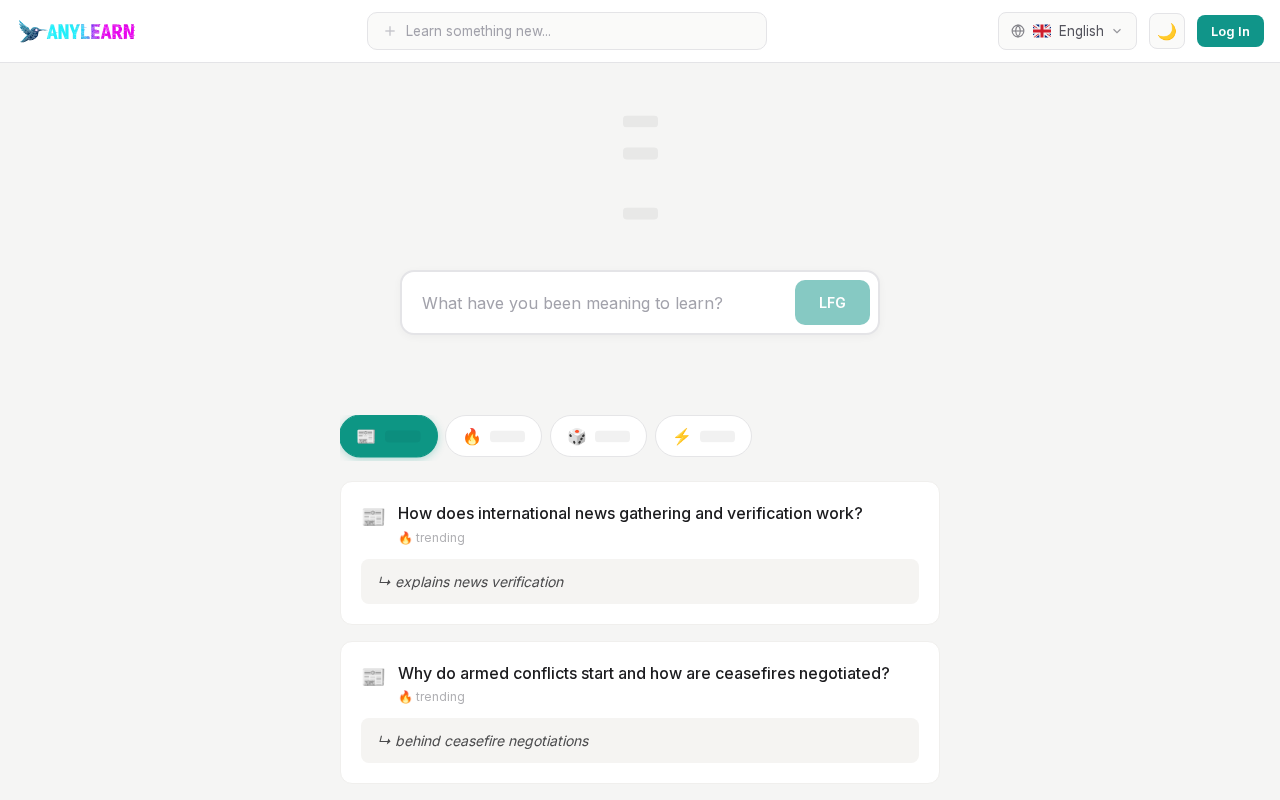
Task: Click the plus icon in the top search bar
Action: pyautogui.click(x=390, y=31)
